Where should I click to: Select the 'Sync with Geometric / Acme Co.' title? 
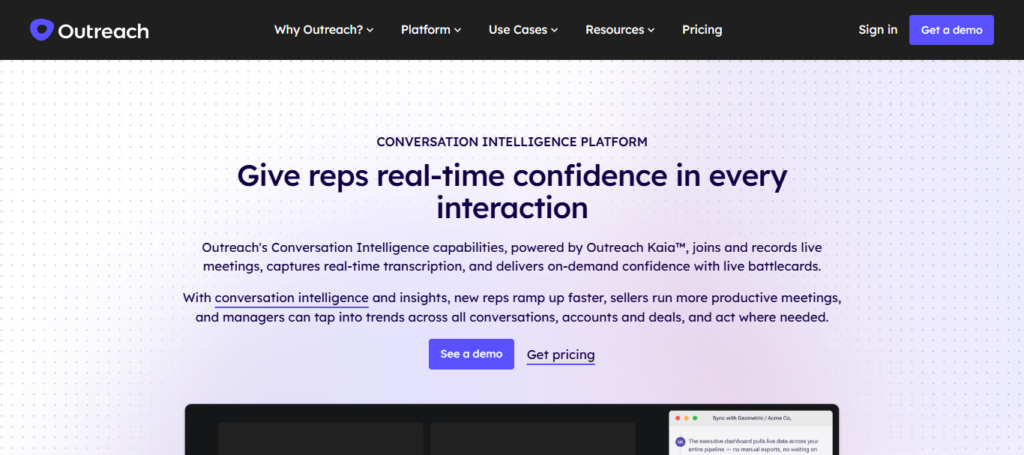pos(750,418)
